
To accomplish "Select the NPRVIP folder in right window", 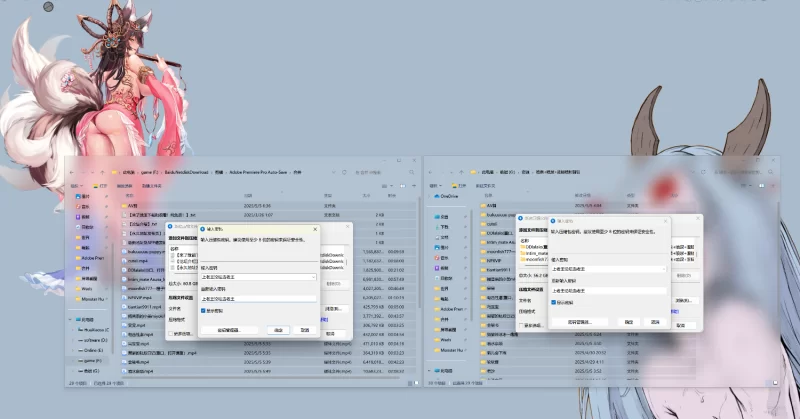I will pos(490,261).
